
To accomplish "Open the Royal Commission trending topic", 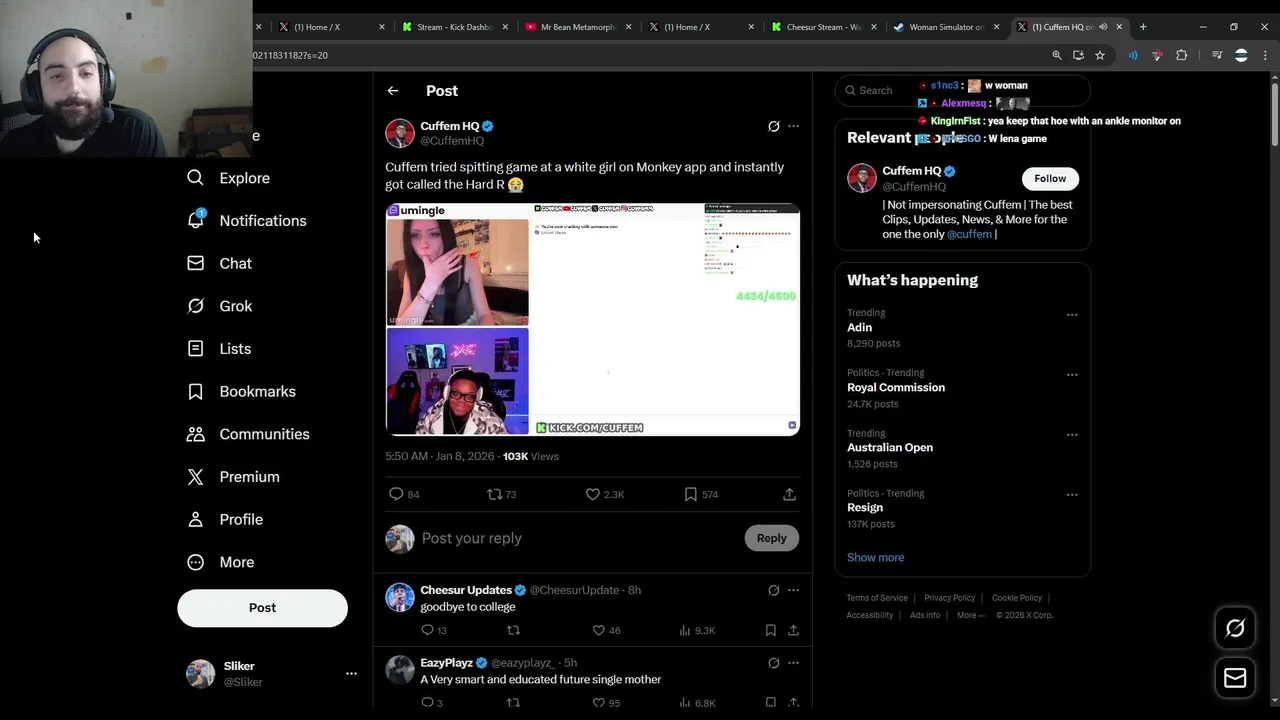I will 896,388.
